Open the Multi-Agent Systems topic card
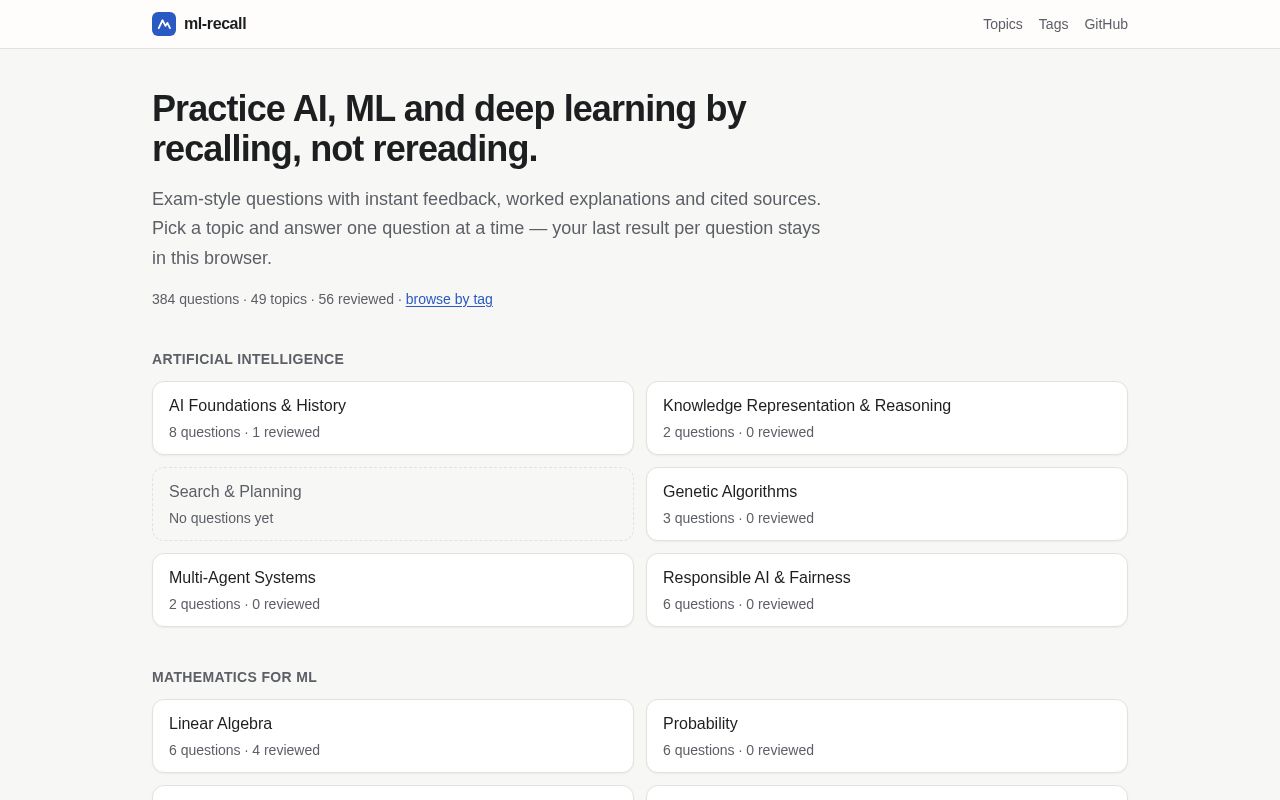Viewport: 1280px width, 800px height. pyautogui.click(x=393, y=590)
